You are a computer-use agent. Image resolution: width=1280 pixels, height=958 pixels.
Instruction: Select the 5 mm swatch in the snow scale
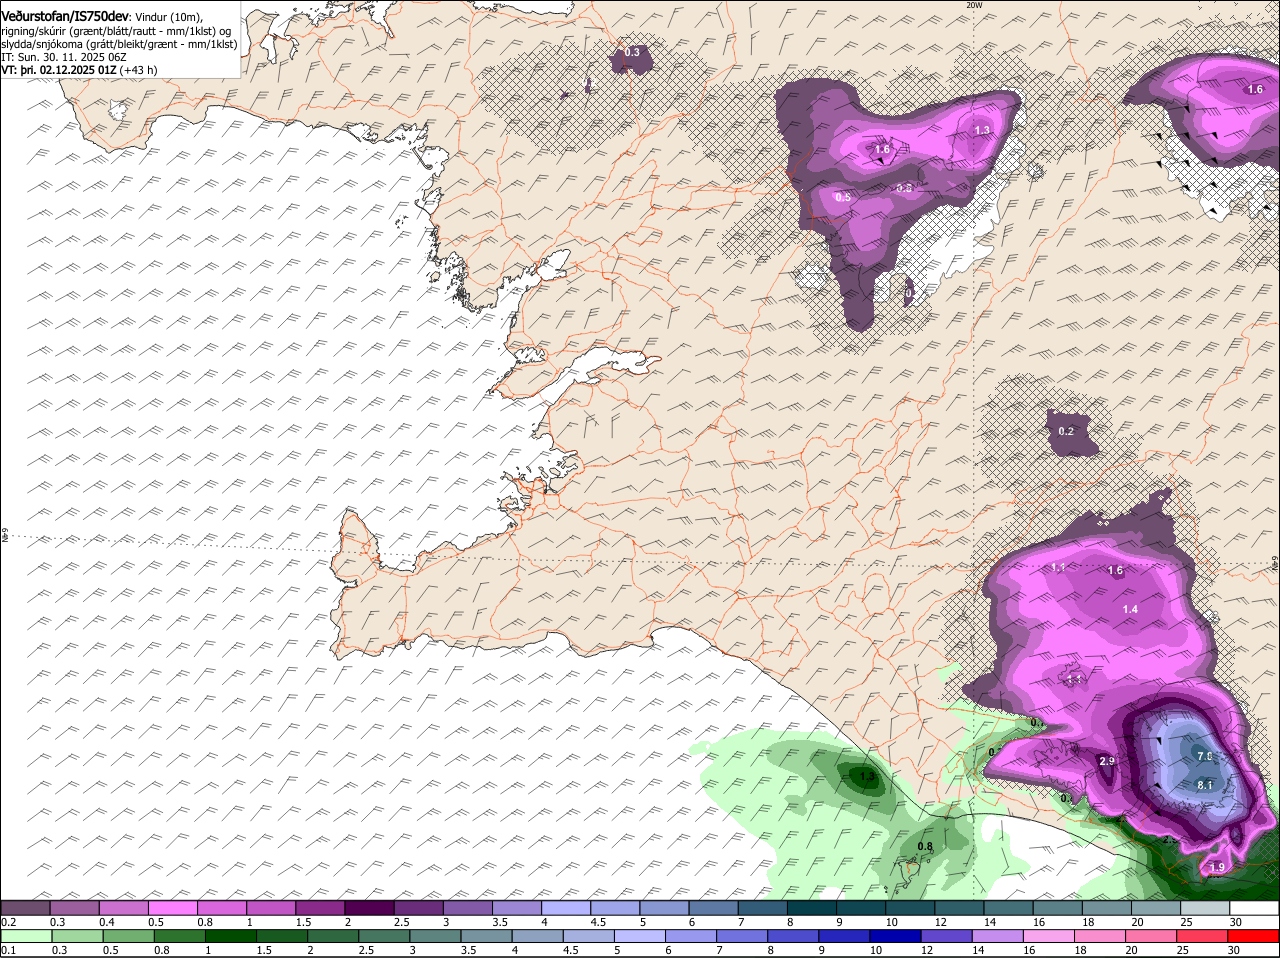pyautogui.click(x=663, y=908)
